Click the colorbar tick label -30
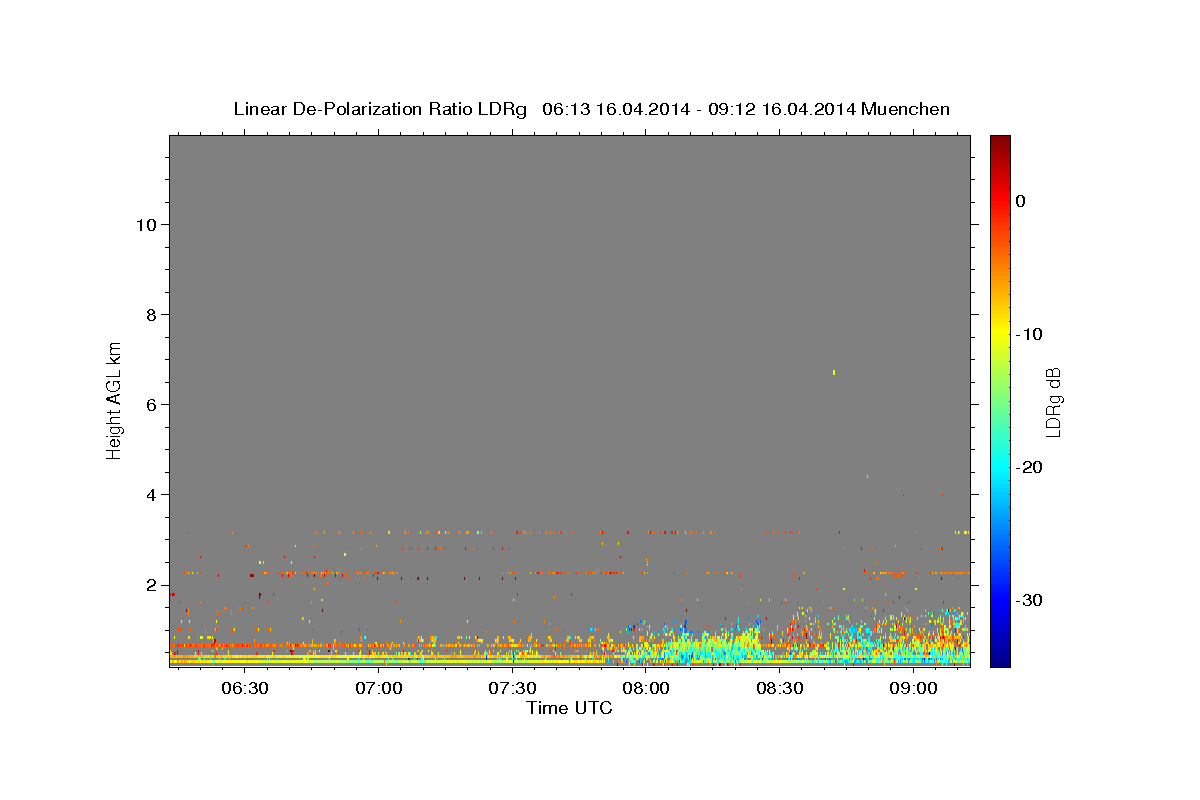The width and height of the screenshot is (1200, 800). [x=1030, y=600]
